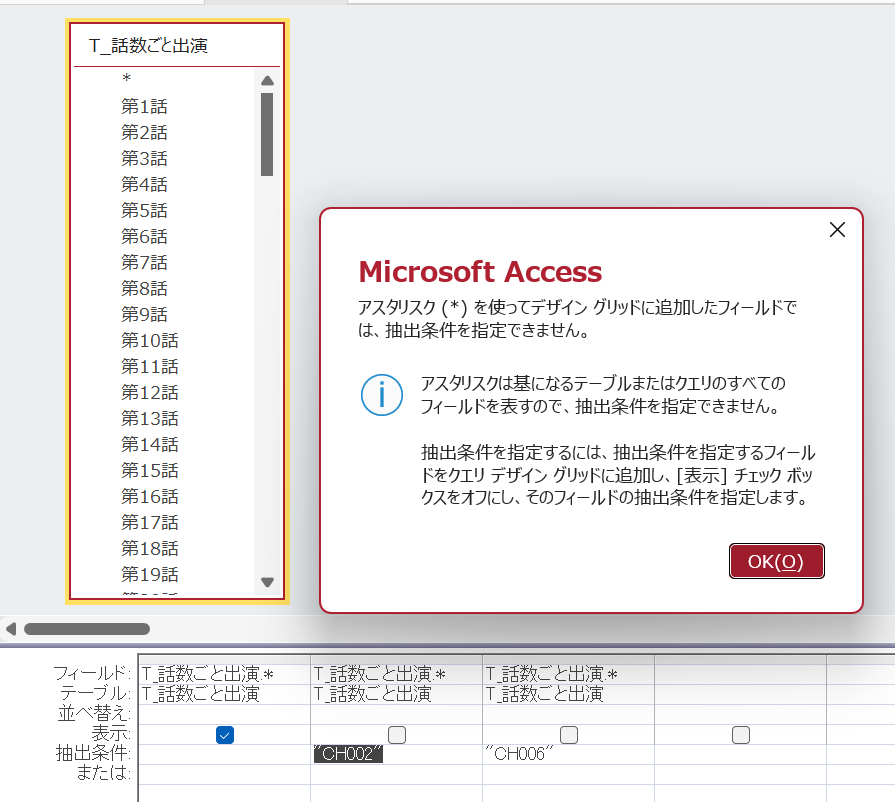Click the "CH006" criteria cell

(x=569, y=753)
